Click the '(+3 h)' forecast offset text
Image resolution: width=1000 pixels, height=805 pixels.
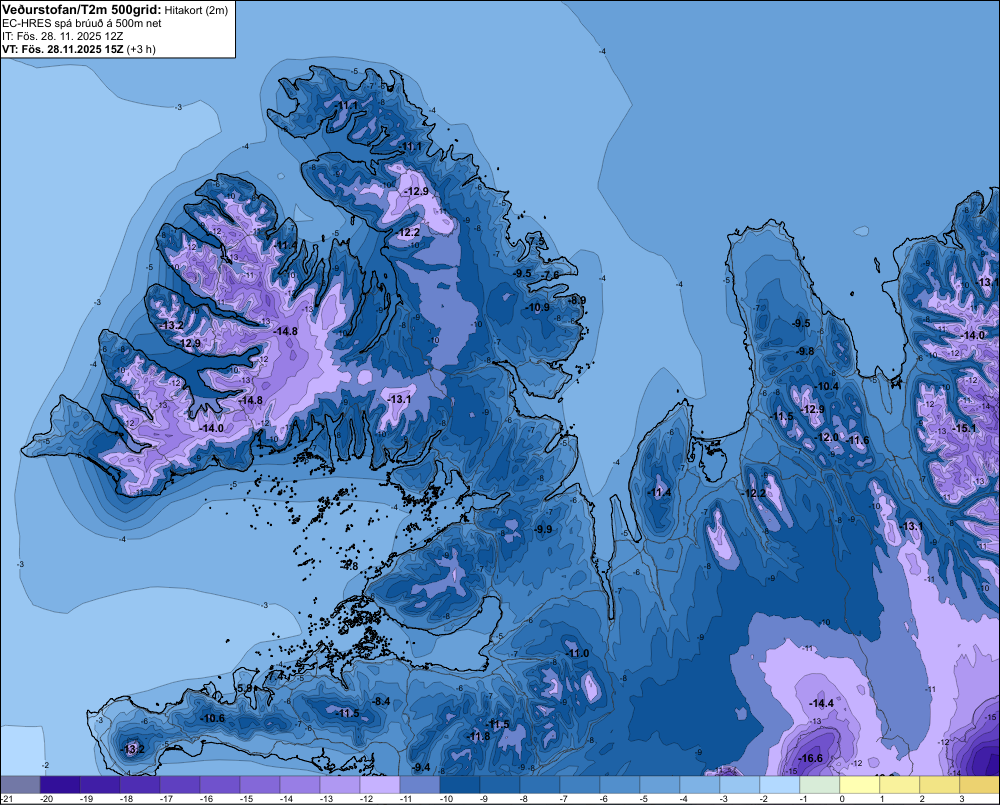[141, 49]
